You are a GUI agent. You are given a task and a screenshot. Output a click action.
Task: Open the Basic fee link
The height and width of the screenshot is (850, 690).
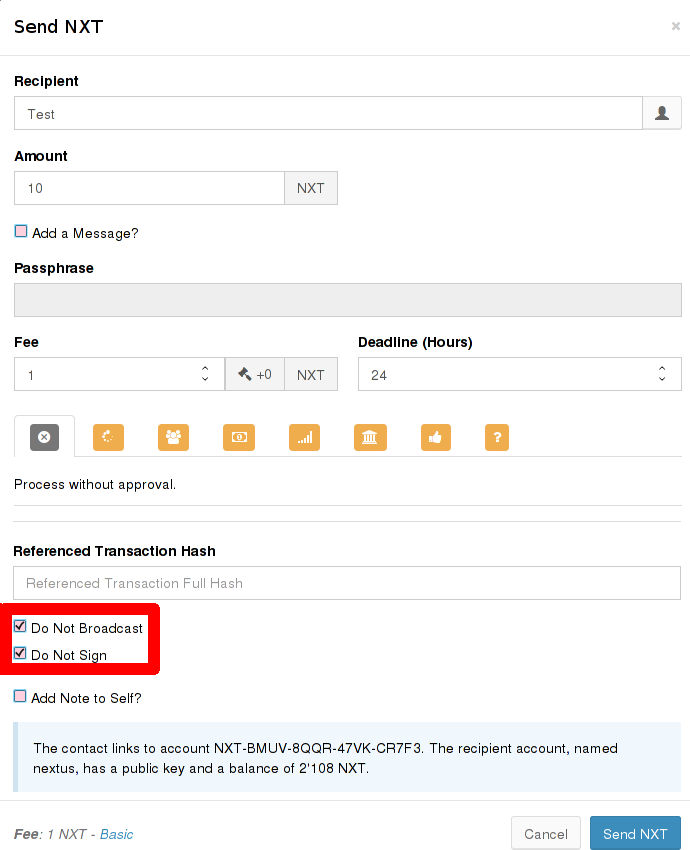click(x=116, y=834)
